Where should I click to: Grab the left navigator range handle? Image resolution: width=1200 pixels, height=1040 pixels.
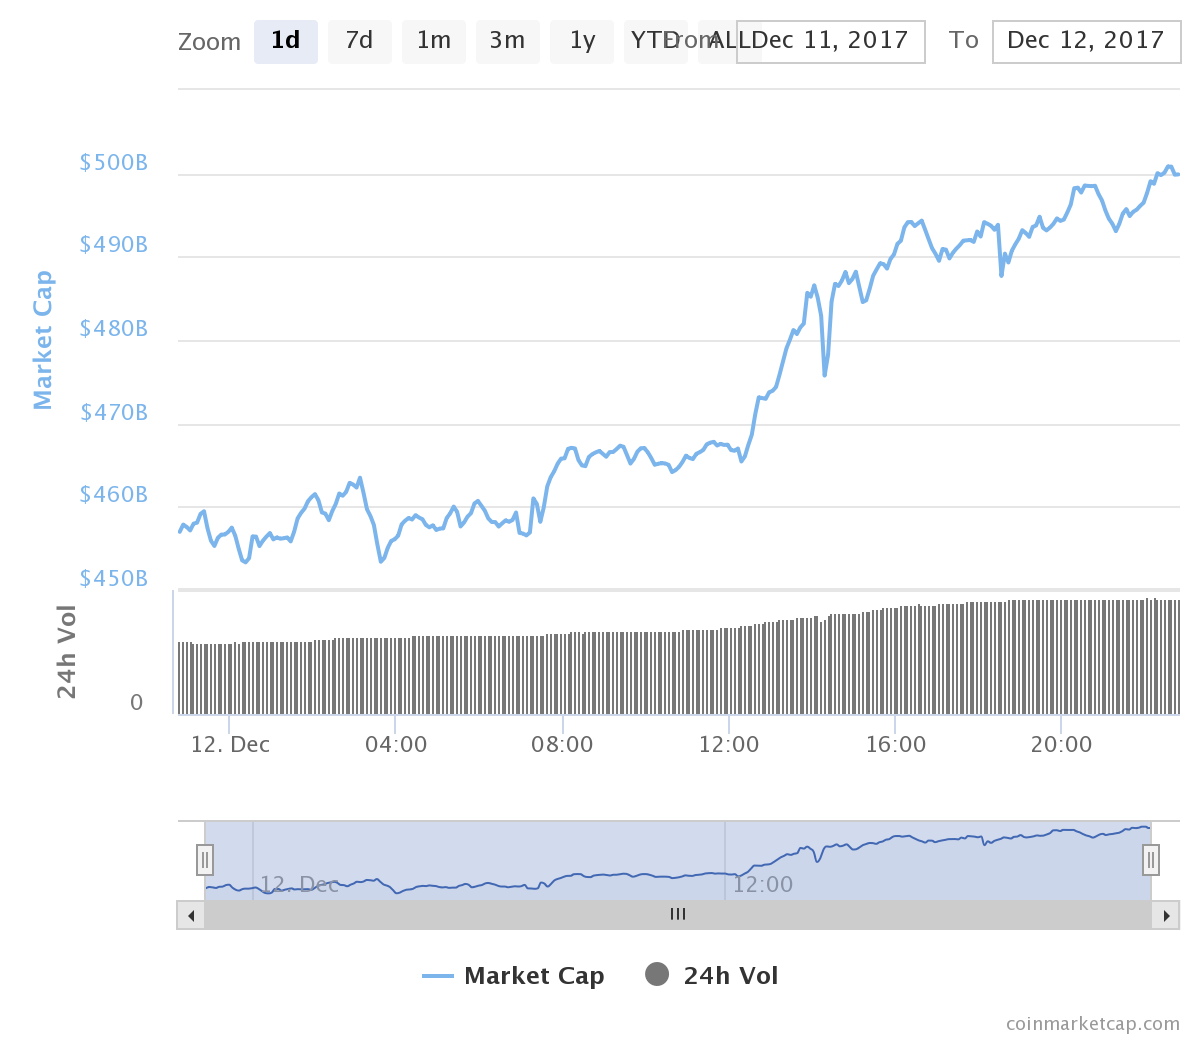205,860
